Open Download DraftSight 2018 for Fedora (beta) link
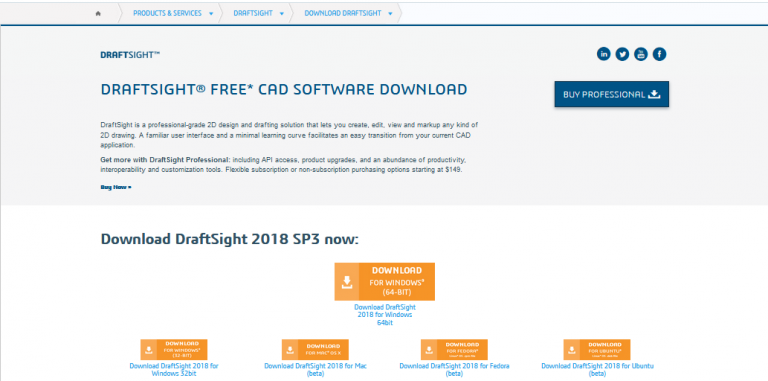Image resolution: width=768 pixels, height=381 pixels. 454,370
